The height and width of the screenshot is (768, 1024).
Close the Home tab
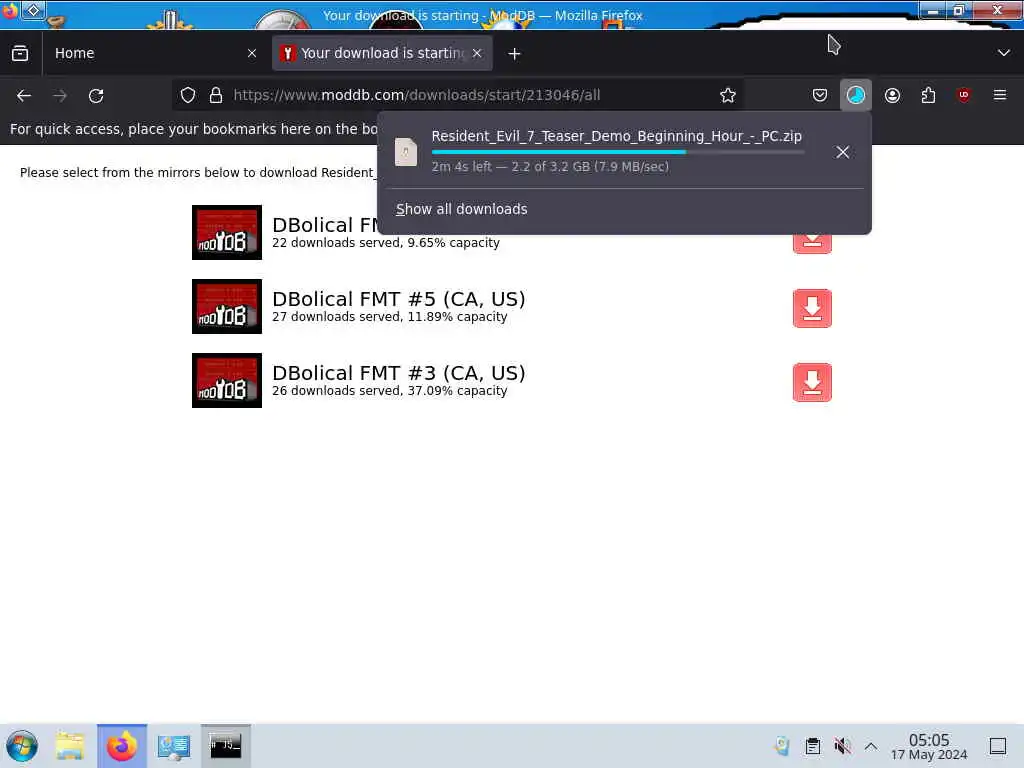(x=251, y=54)
